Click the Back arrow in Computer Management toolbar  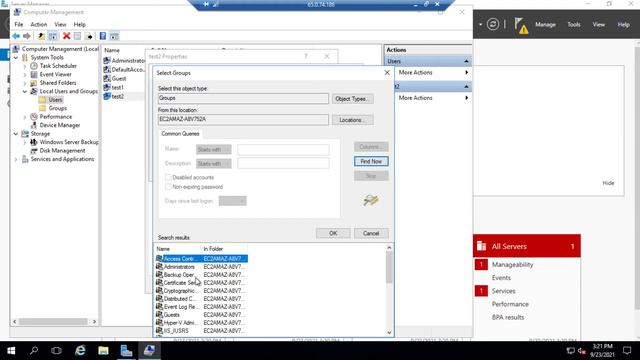point(16,36)
